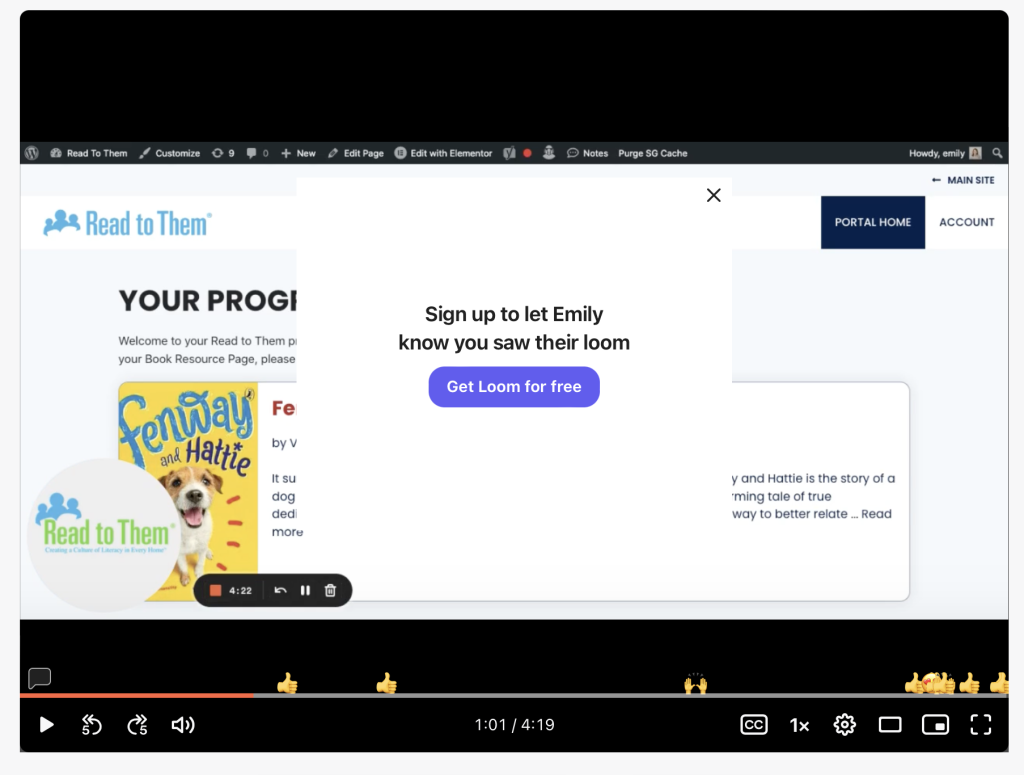This screenshot has width=1024, height=775.
Task: Click Purge SG Cache
Action: click(652, 153)
